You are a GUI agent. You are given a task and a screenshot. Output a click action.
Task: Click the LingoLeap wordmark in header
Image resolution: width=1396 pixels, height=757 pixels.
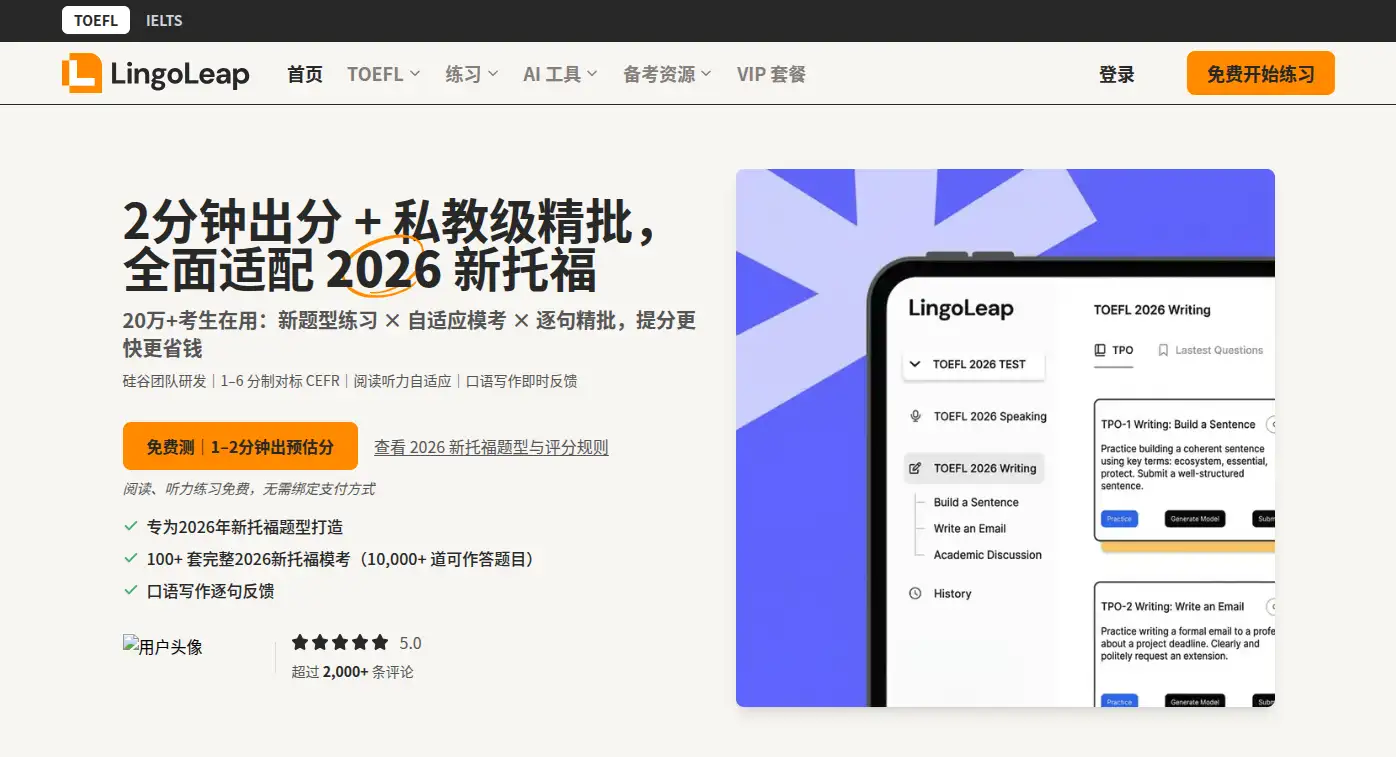pyautogui.click(x=180, y=74)
